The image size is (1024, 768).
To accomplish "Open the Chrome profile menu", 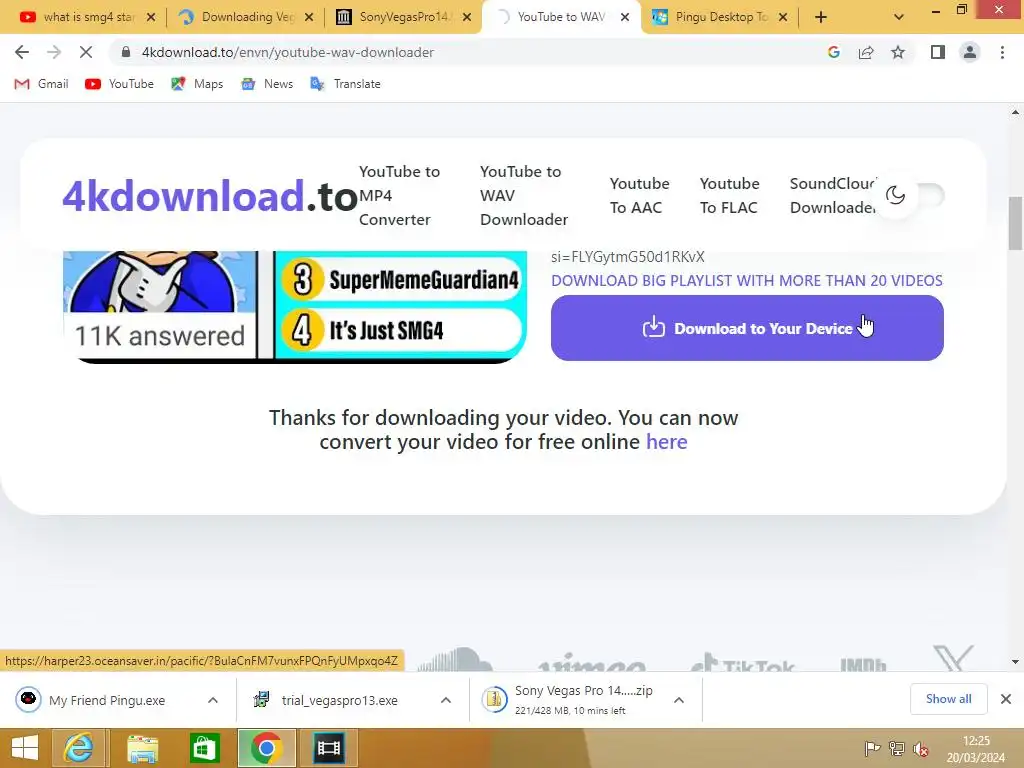I will [970, 52].
